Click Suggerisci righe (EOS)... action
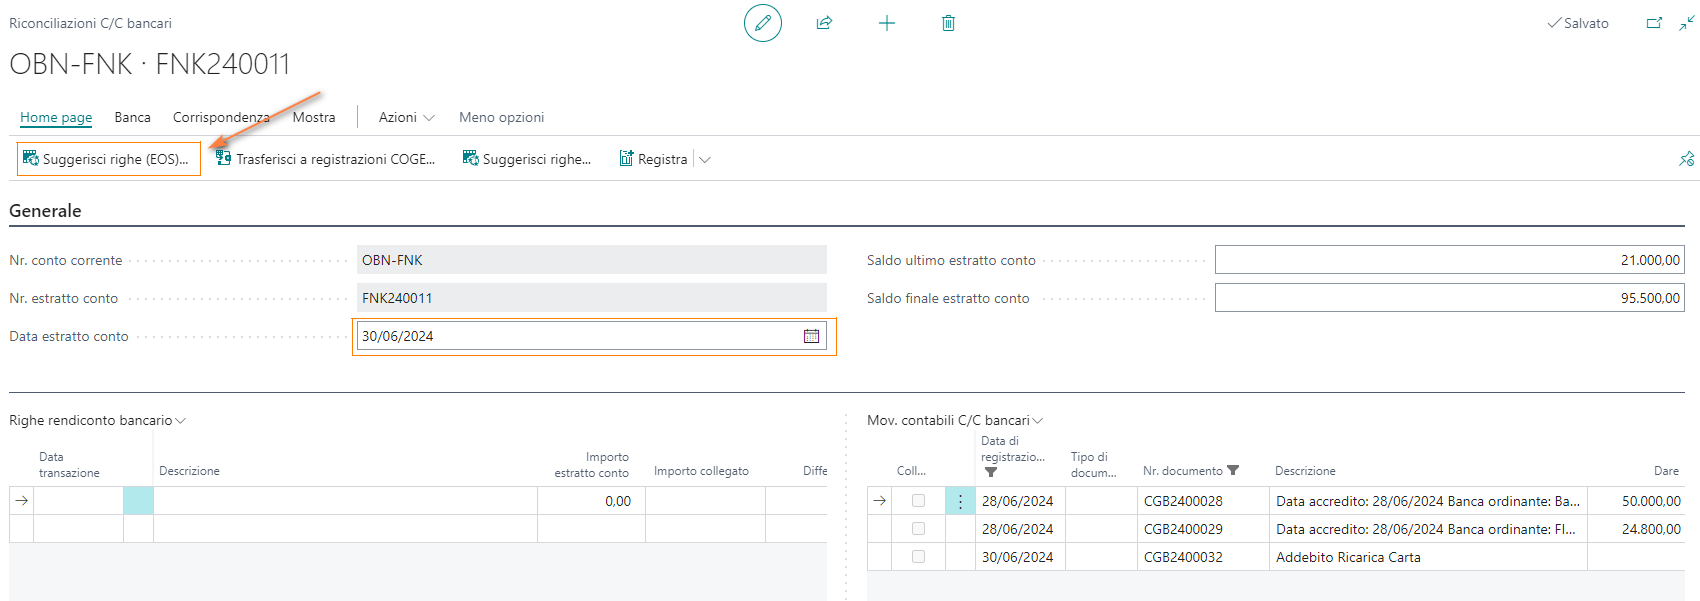Image resolution: width=1700 pixels, height=601 pixels. tap(109, 159)
